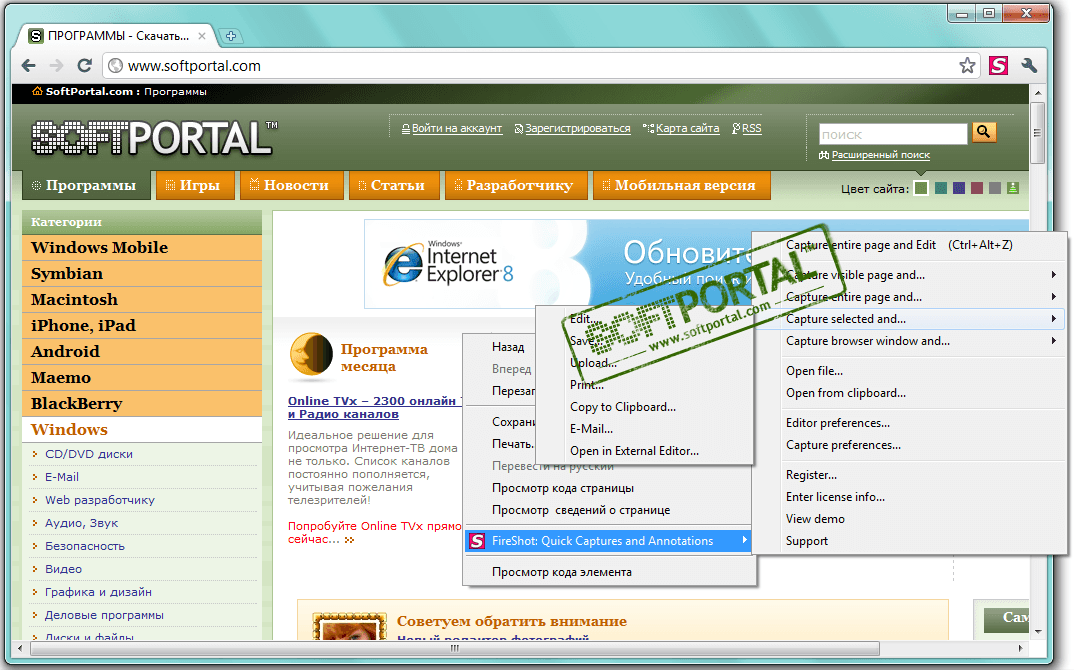The width and height of the screenshot is (1074, 670).
Task: Click the поиск search field
Action: point(893,134)
